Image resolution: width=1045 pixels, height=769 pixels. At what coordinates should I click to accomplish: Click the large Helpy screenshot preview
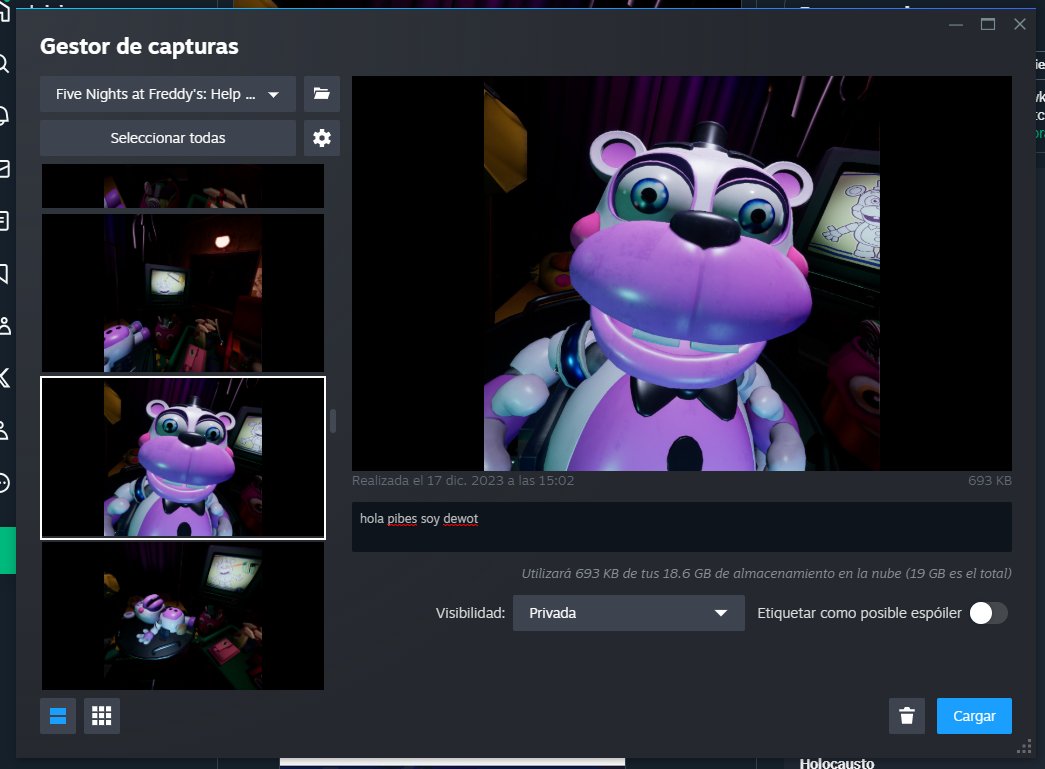(682, 273)
